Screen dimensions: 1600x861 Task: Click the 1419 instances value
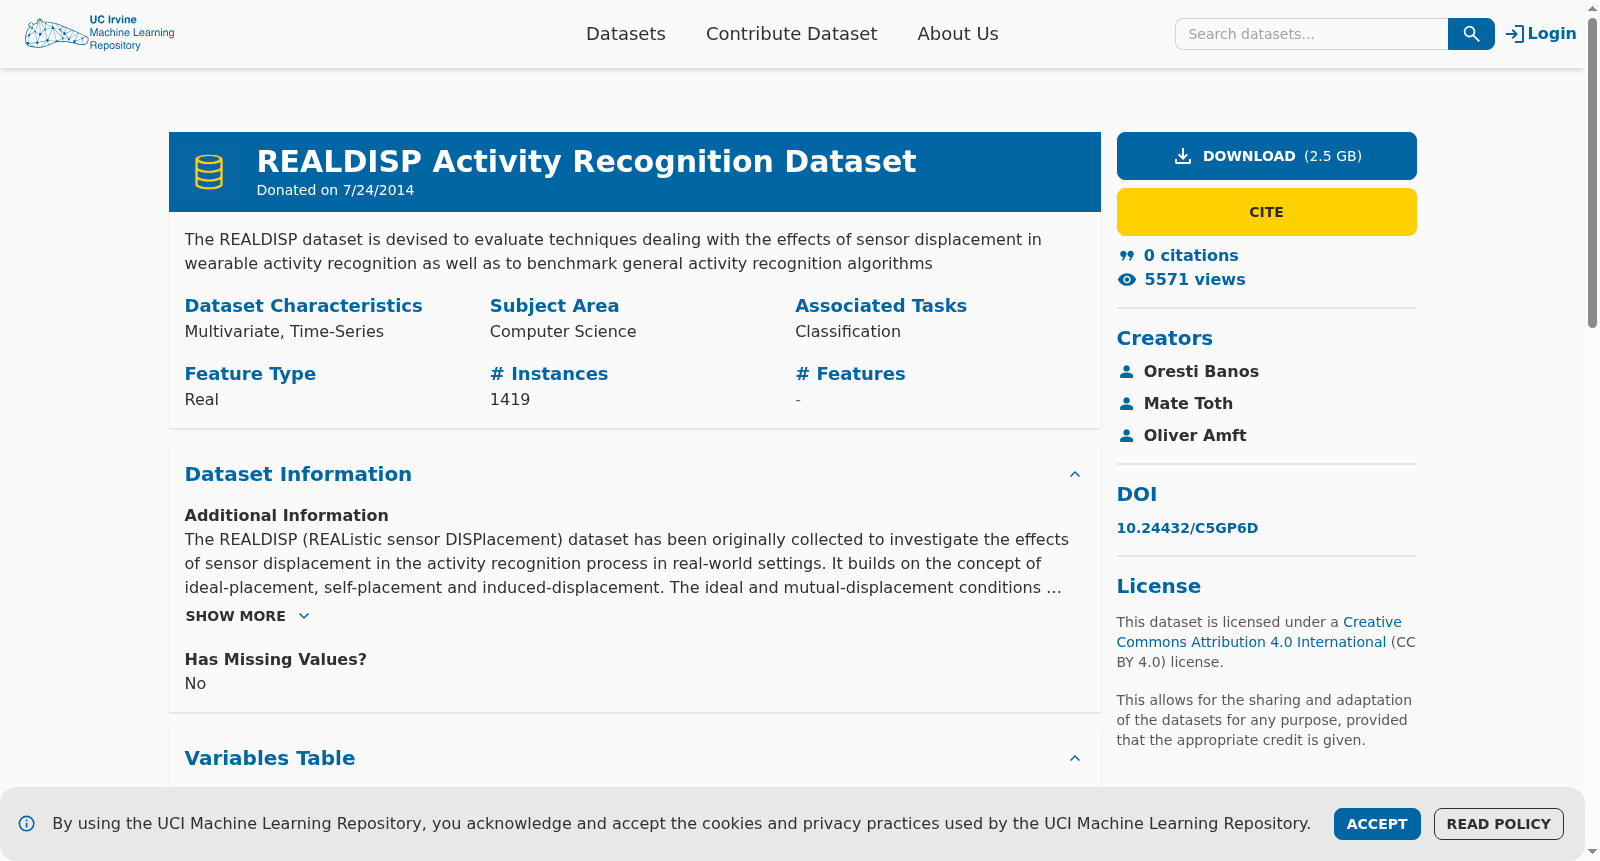(x=510, y=400)
